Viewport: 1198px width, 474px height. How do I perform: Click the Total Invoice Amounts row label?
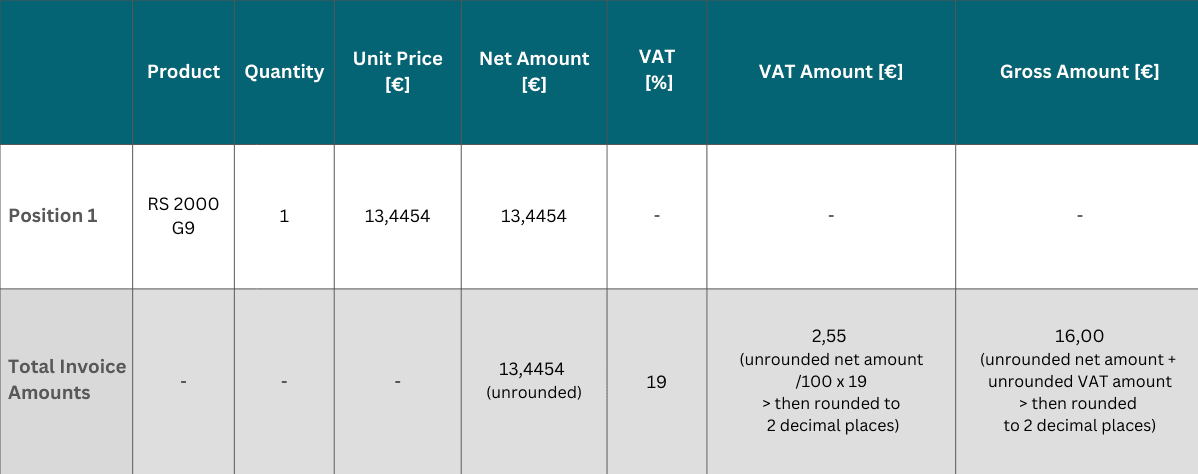(x=67, y=379)
